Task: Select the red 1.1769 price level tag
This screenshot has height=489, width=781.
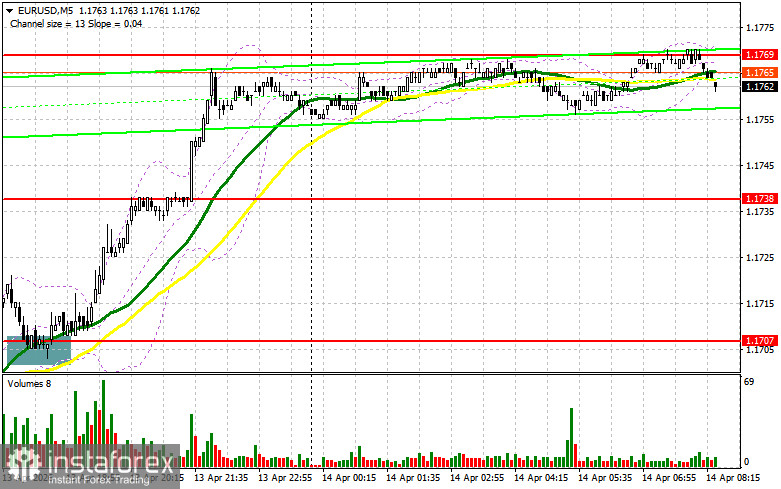Action: (x=760, y=54)
